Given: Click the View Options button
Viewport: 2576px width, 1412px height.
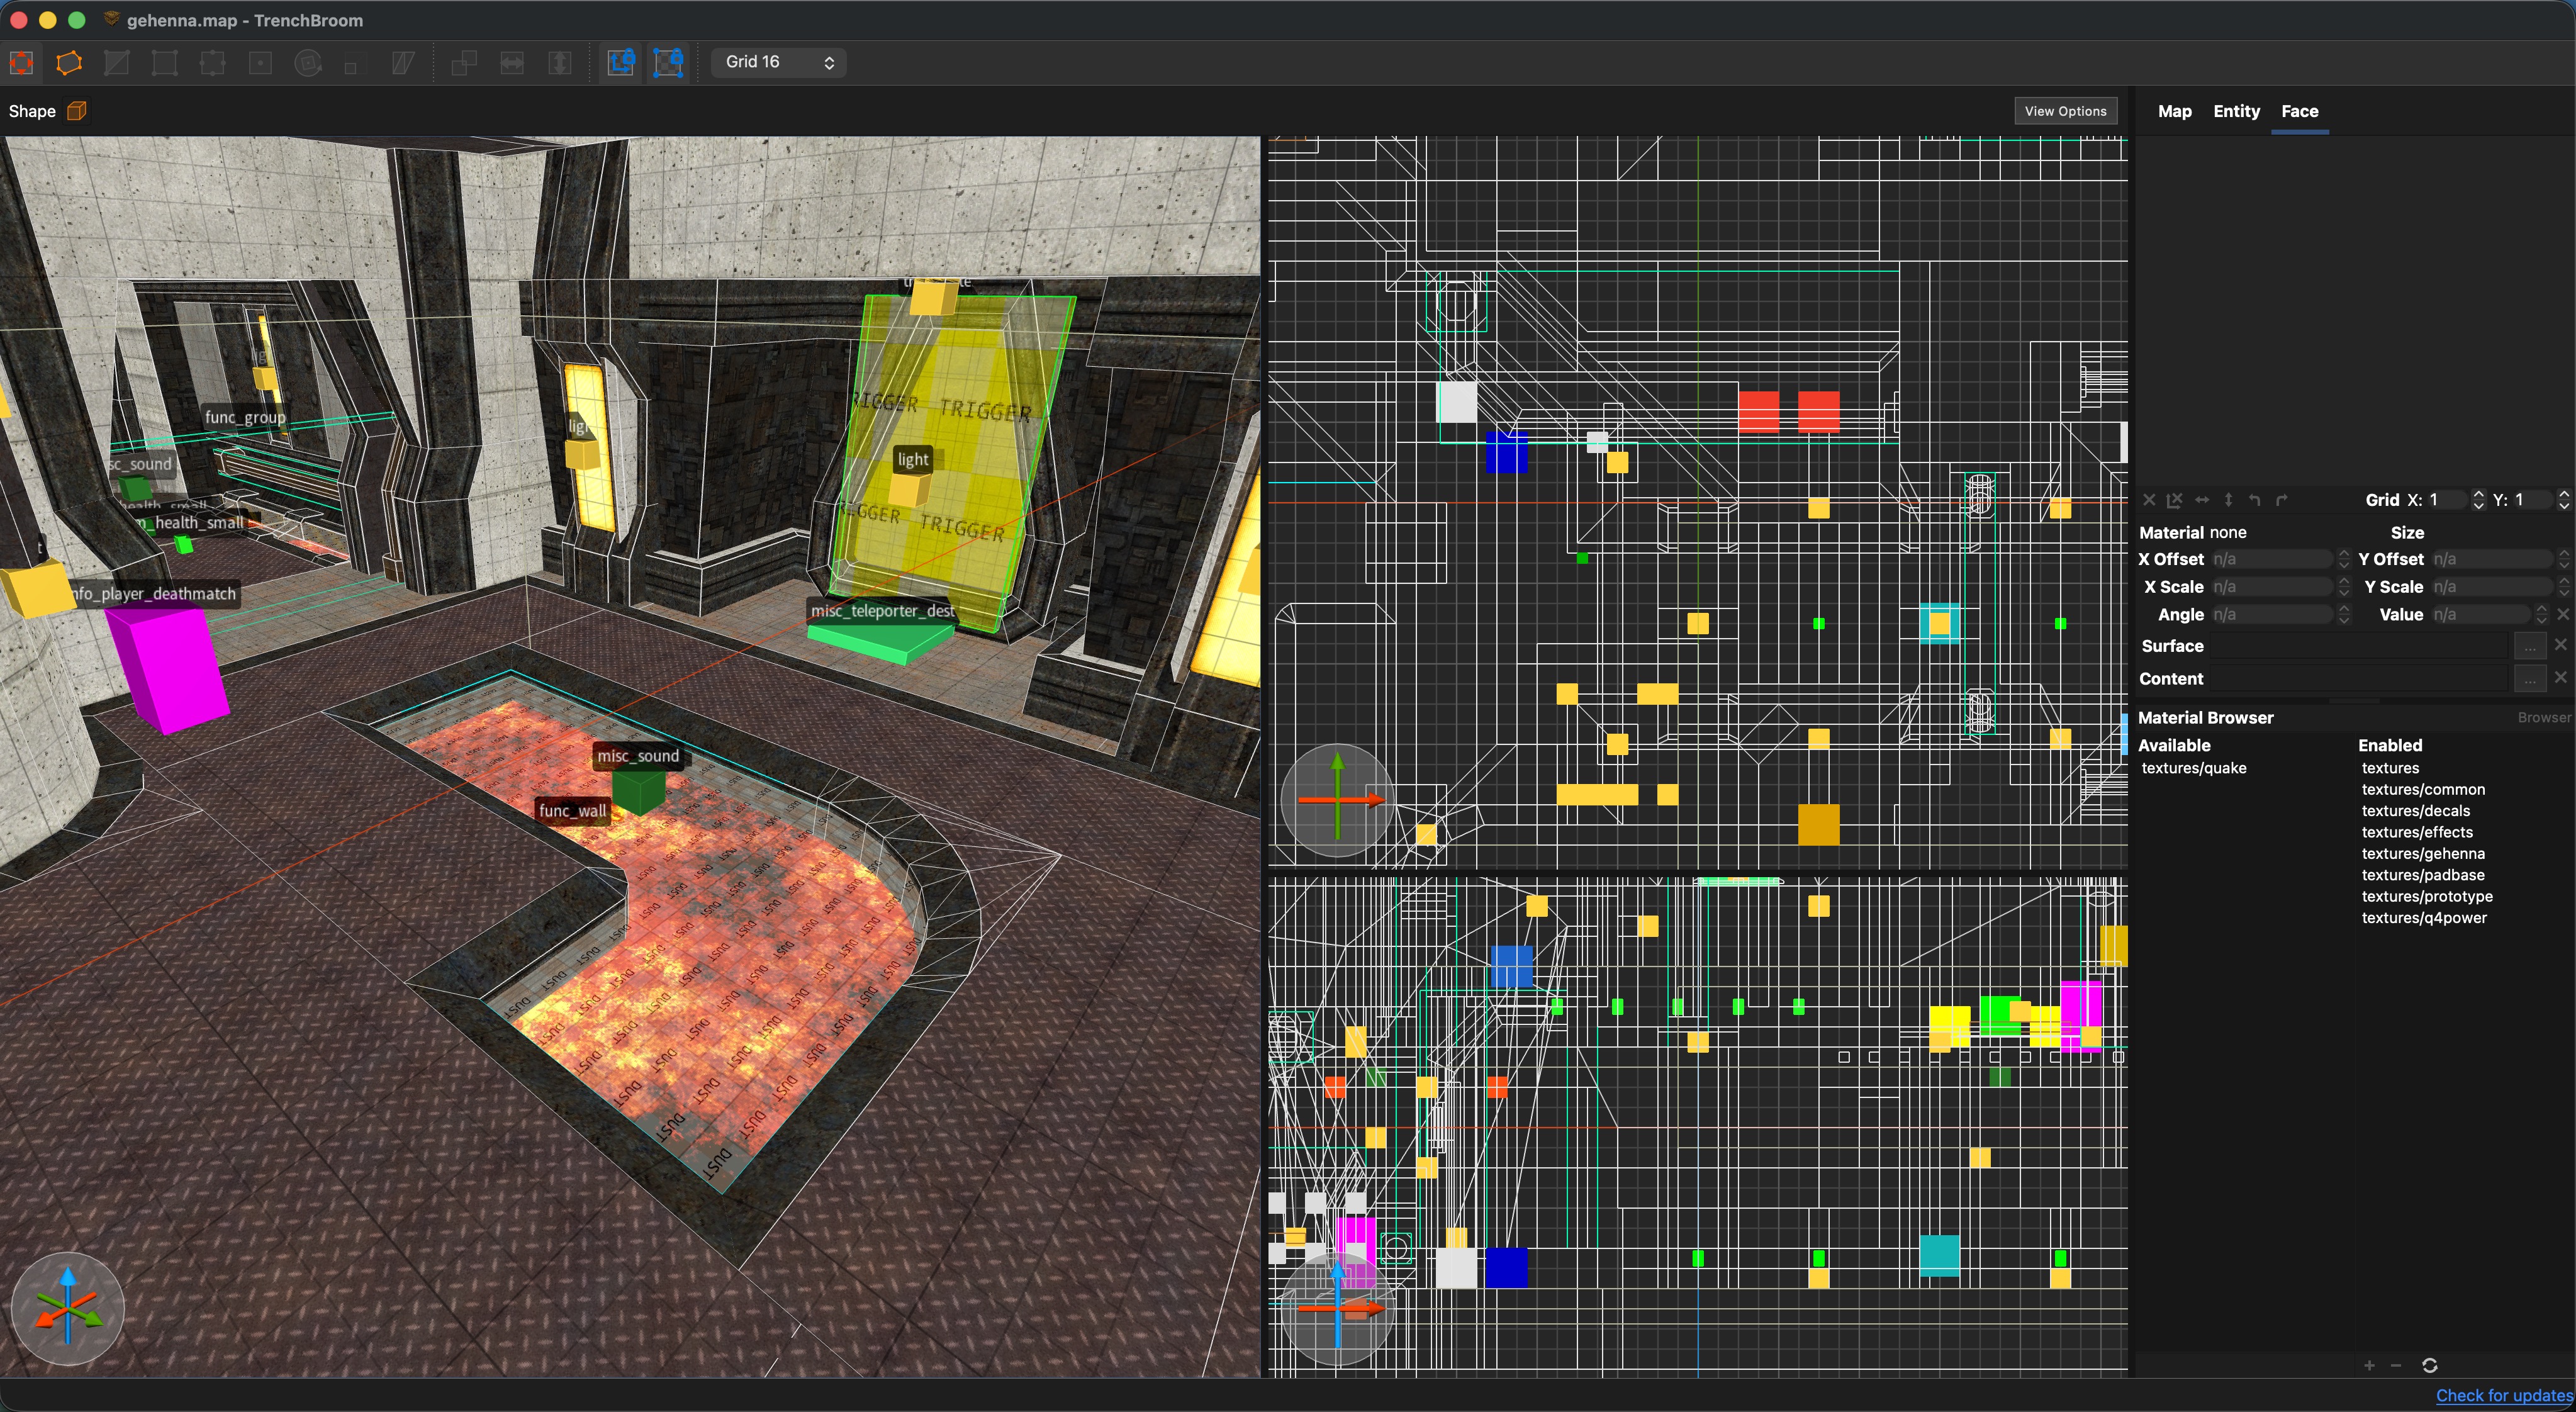Looking at the screenshot, I should (x=2065, y=111).
